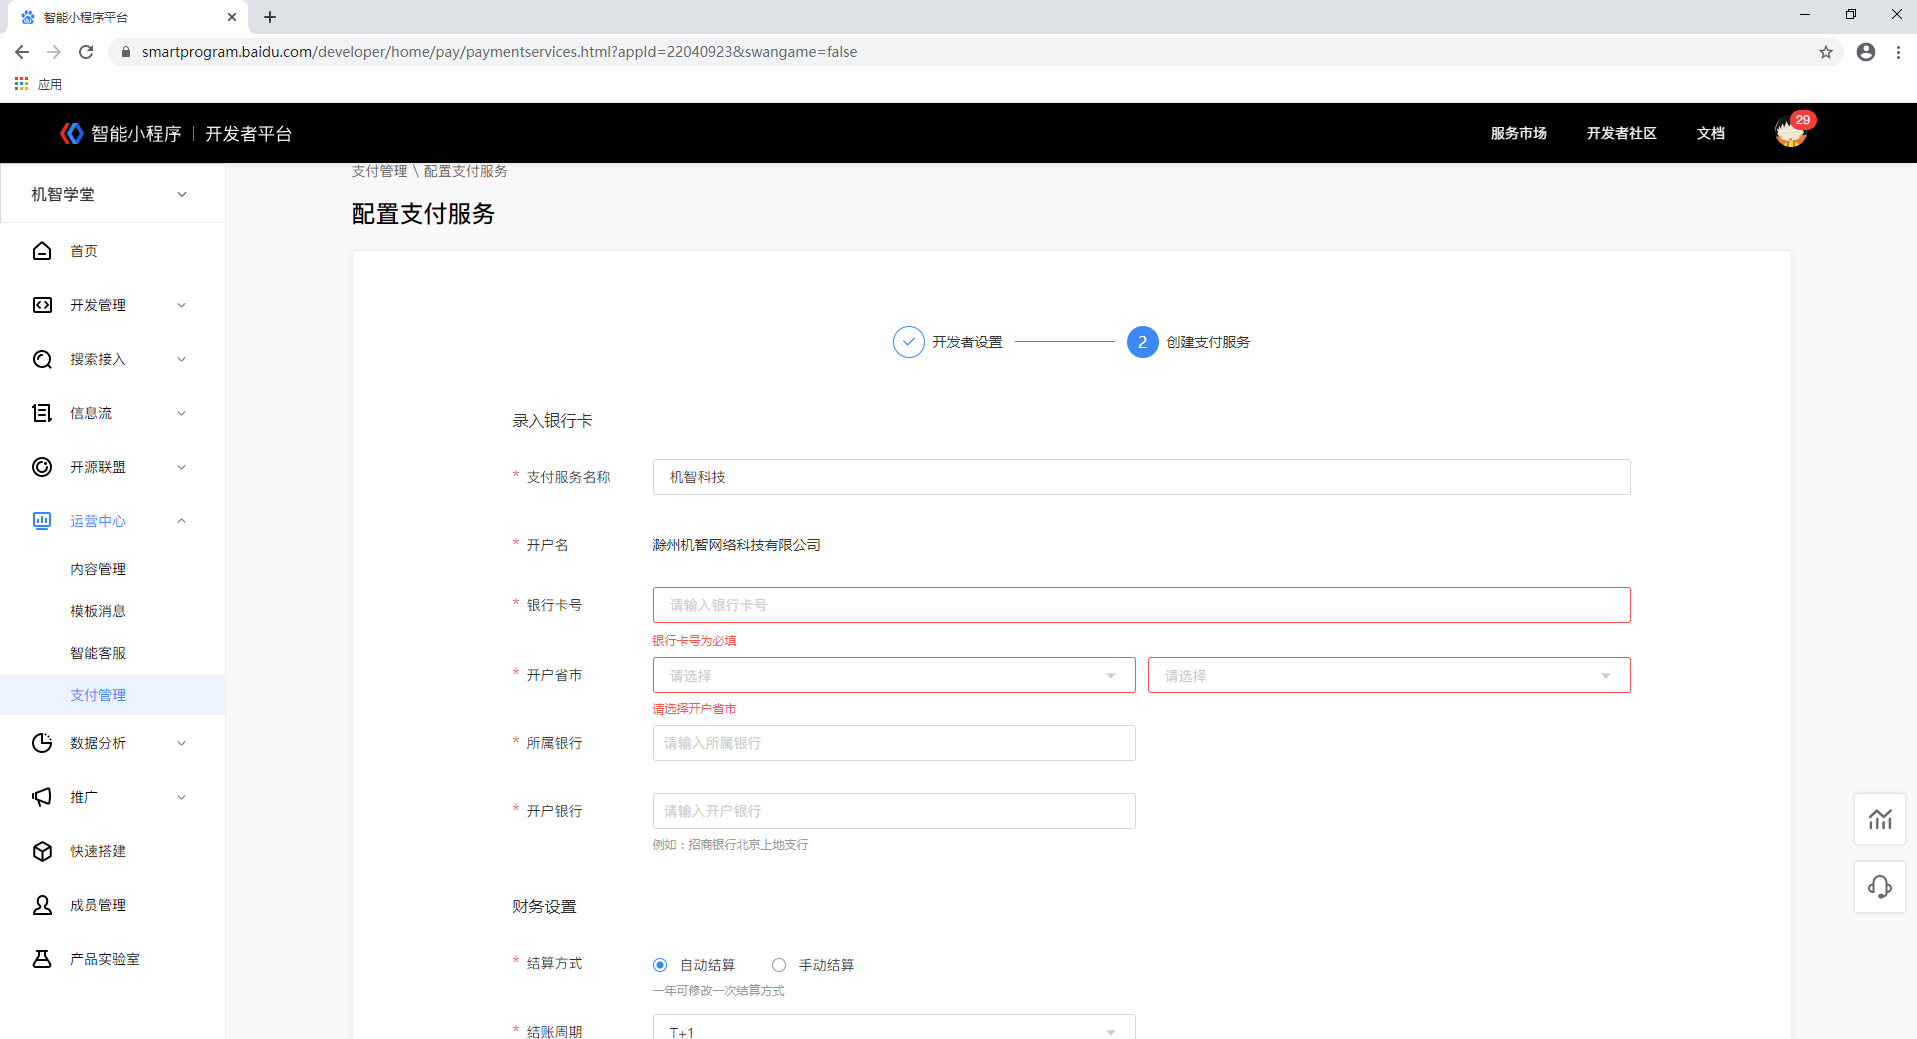This screenshot has height=1039, width=1917.
Task: Click the 搜索接入 magnifier icon
Action: pyautogui.click(x=42, y=359)
